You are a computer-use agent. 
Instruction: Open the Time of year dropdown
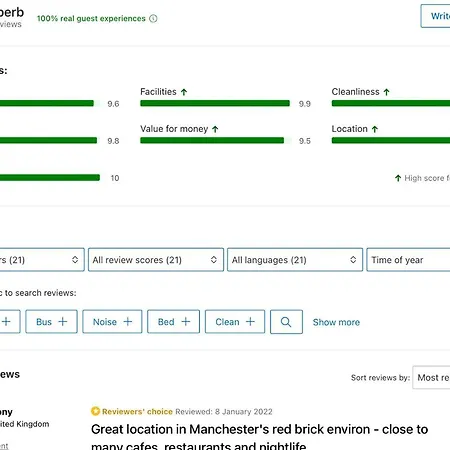tap(408, 260)
